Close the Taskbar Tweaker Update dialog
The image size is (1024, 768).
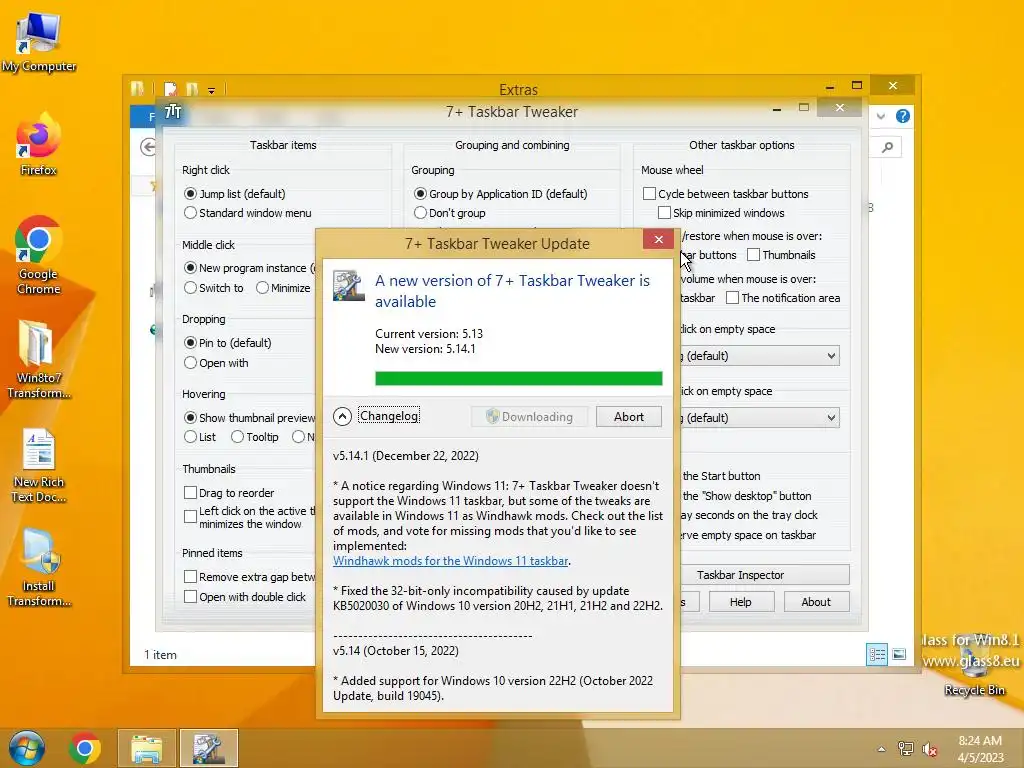658,240
